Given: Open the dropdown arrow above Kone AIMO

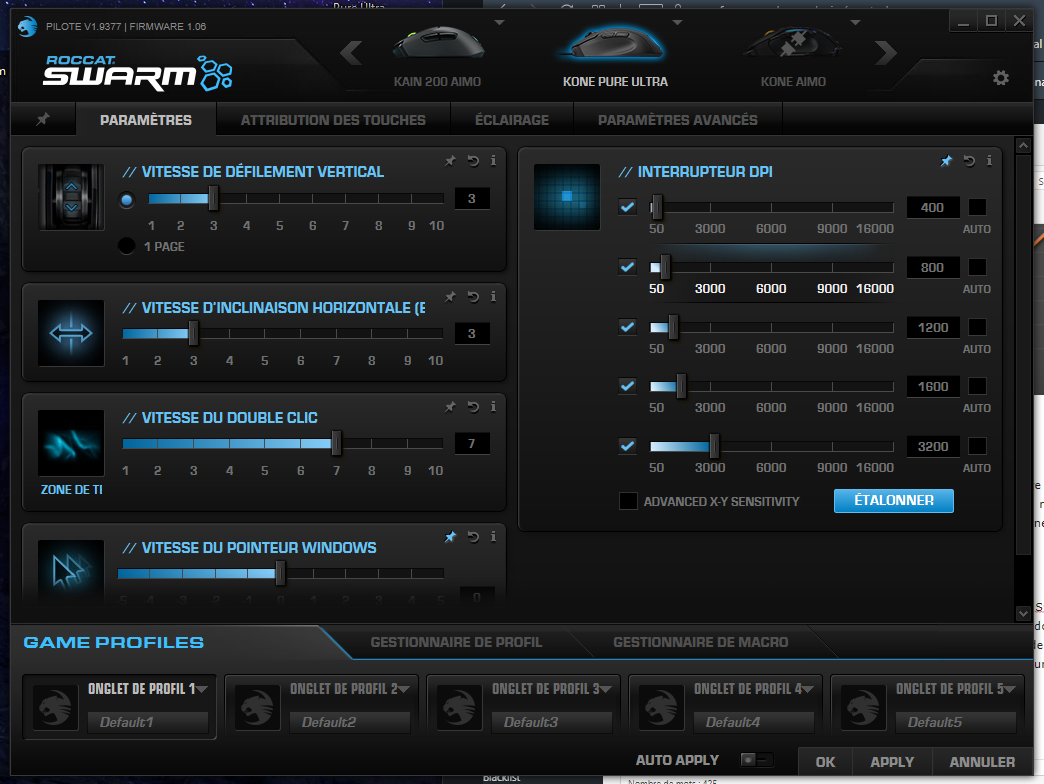Looking at the screenshot, I should 853,22.
